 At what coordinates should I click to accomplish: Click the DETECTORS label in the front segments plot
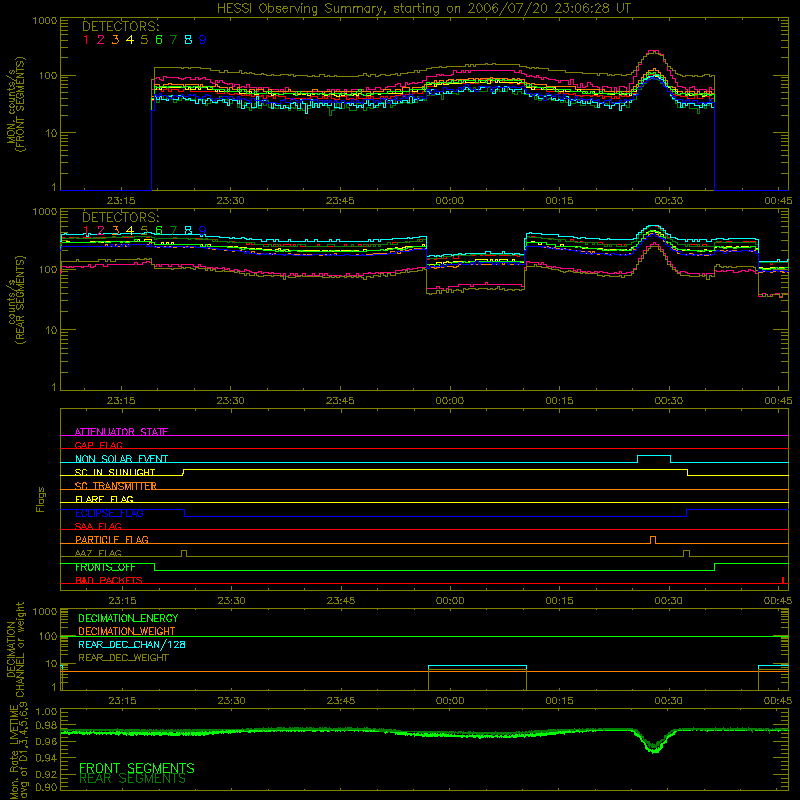coord(121,26)
